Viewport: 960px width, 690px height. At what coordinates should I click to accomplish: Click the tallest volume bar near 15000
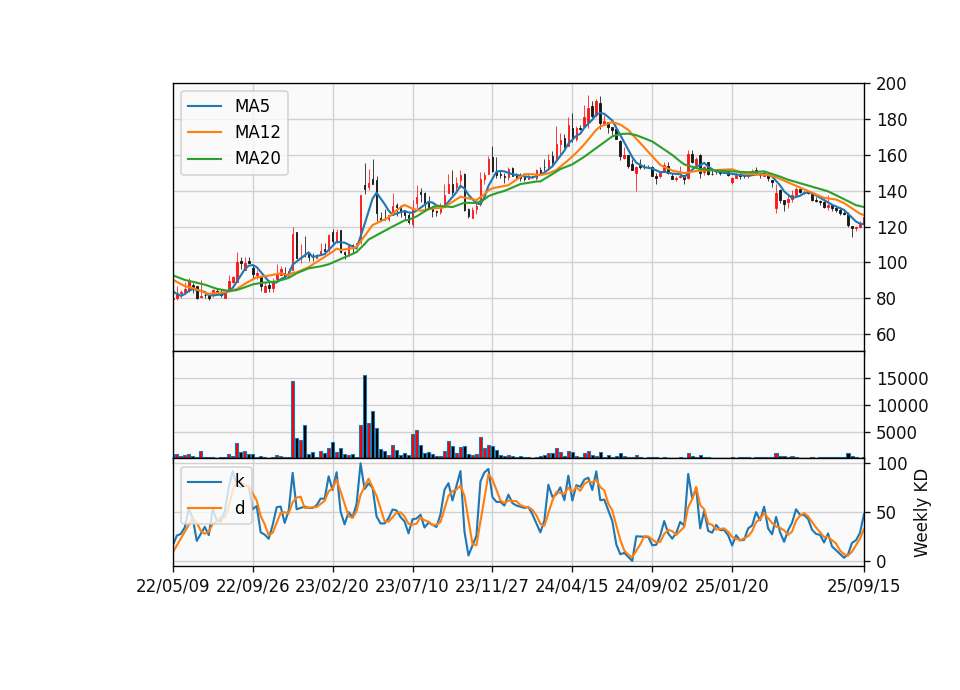pos(365,416)
